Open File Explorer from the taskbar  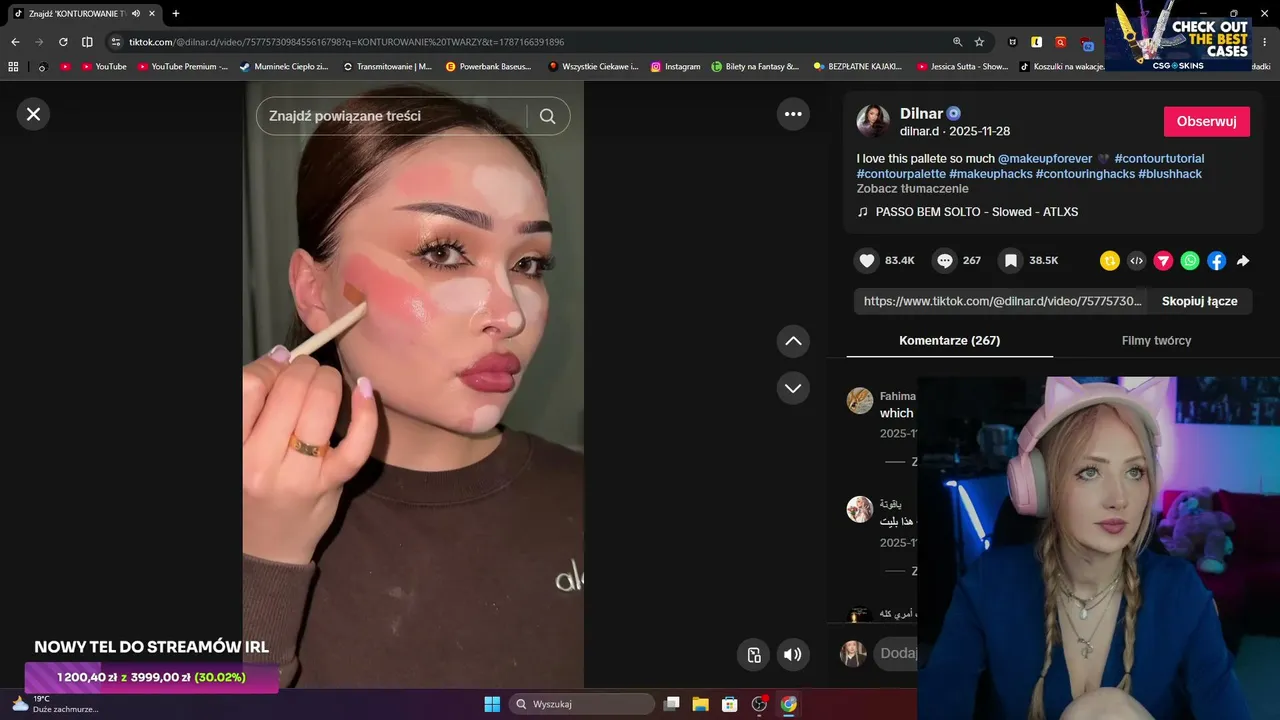(x=701, y=704)
